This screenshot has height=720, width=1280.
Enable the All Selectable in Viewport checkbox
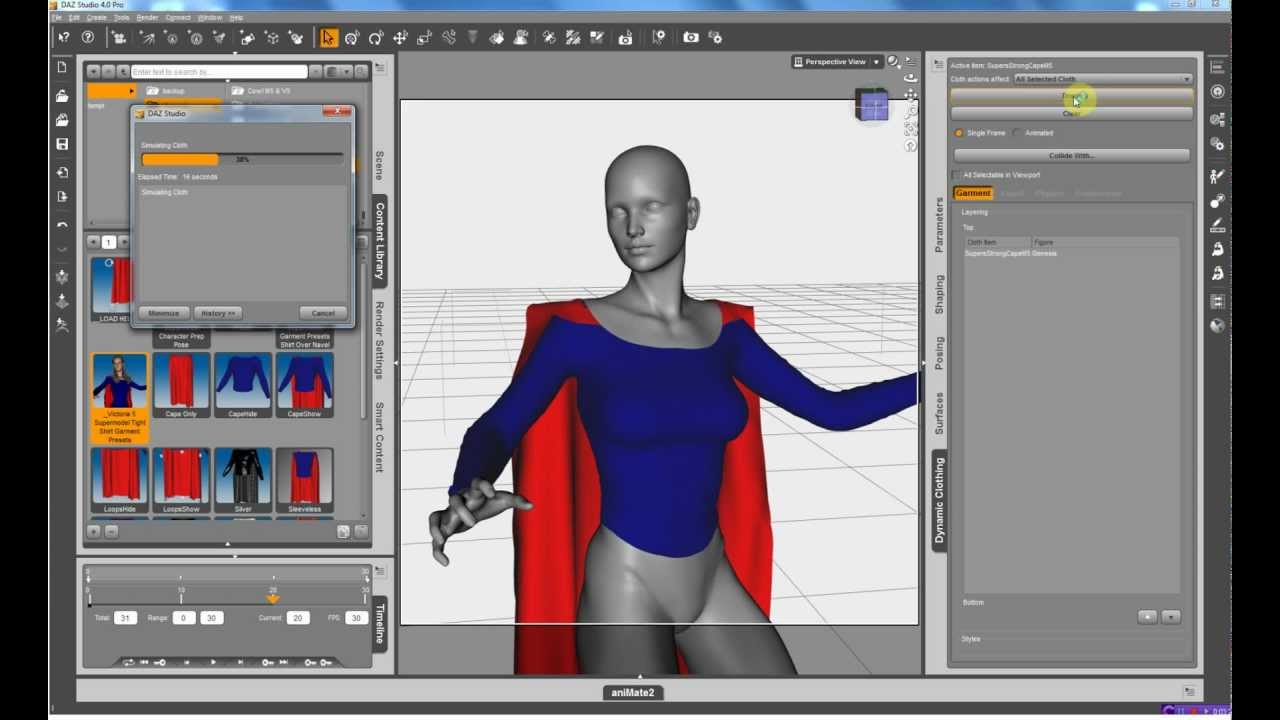point(957,175)
